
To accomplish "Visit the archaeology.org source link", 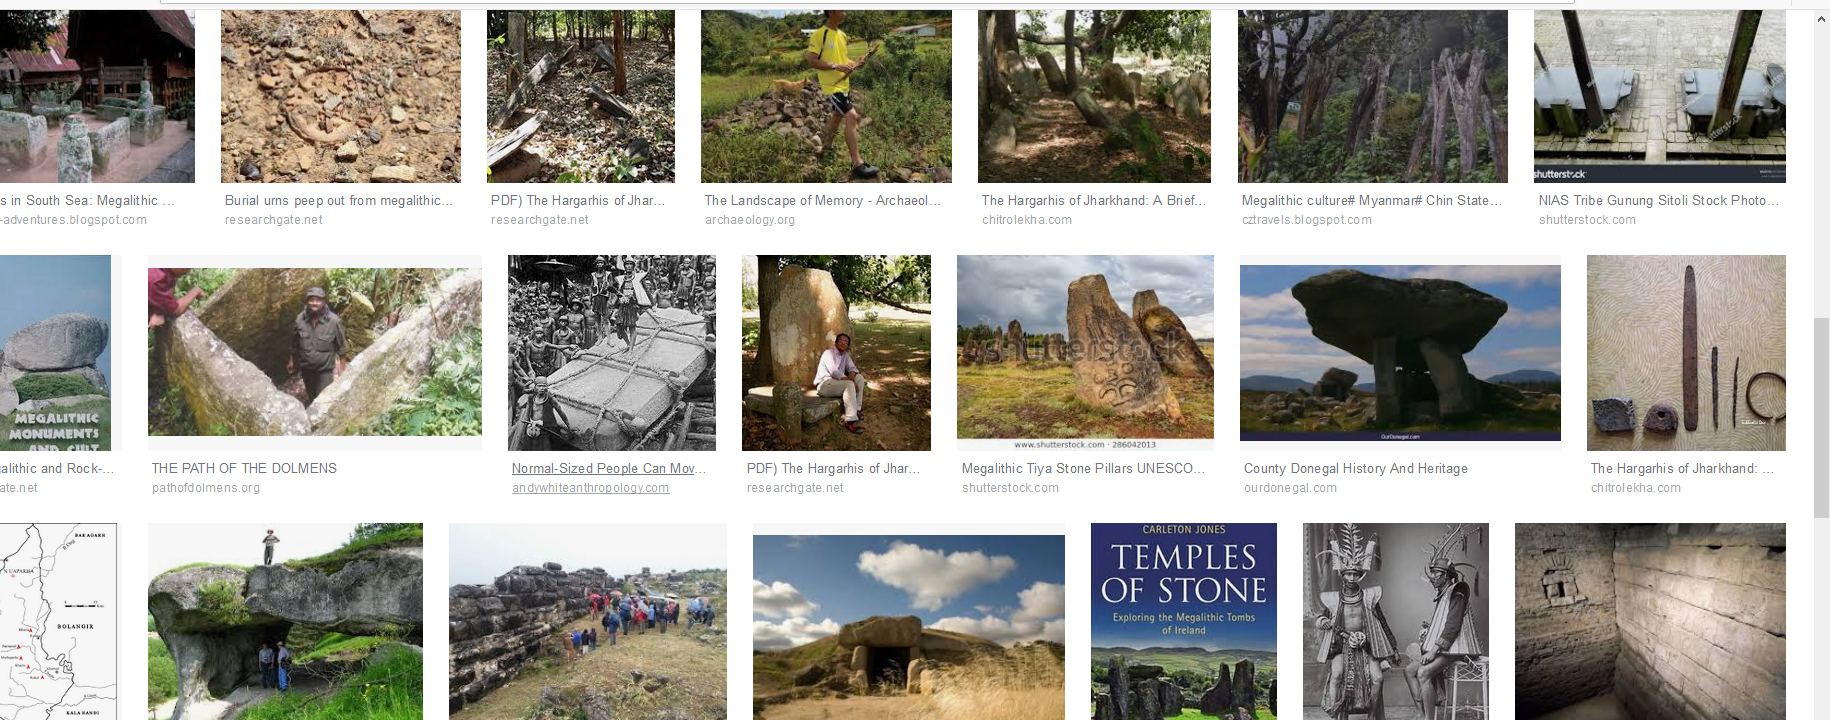I will point(750,220).
